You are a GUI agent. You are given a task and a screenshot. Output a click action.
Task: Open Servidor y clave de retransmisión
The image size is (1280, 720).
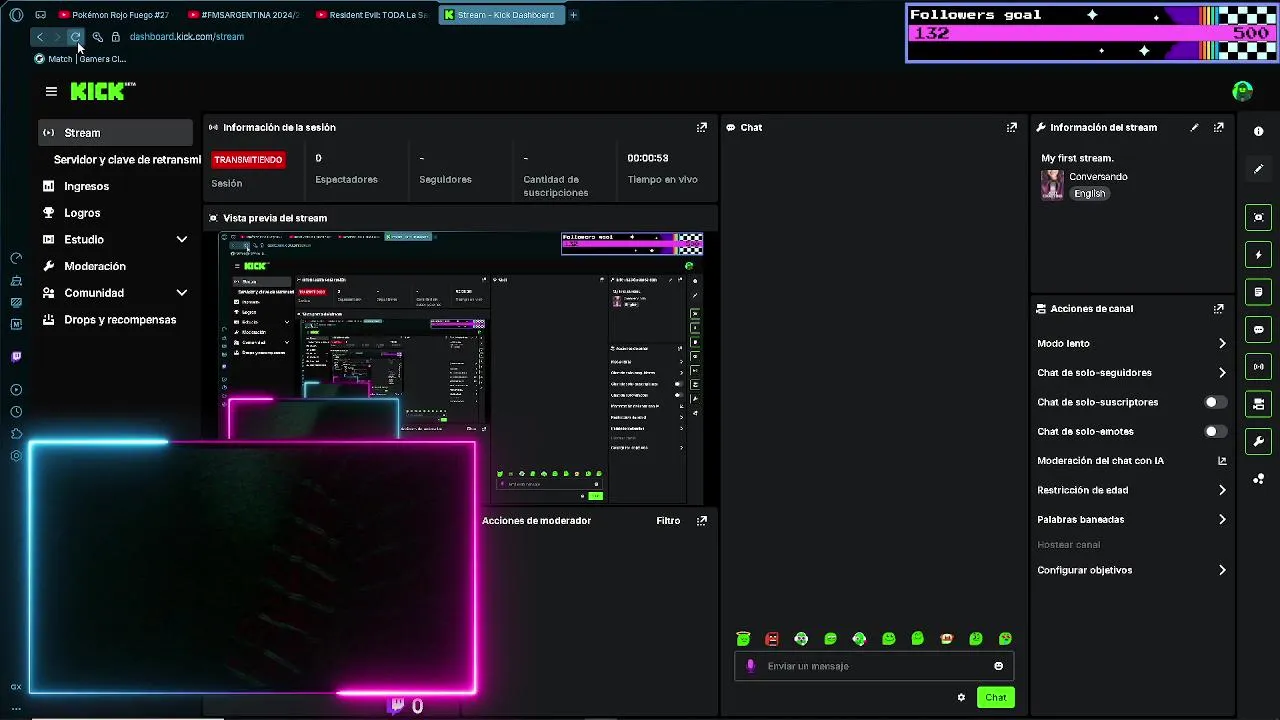point(127,159)
